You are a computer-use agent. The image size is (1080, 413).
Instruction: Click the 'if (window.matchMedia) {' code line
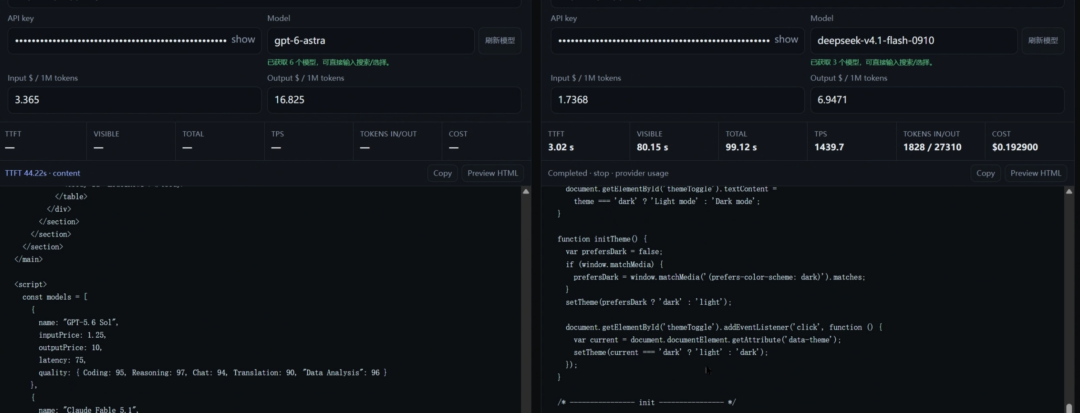(614, 264)
